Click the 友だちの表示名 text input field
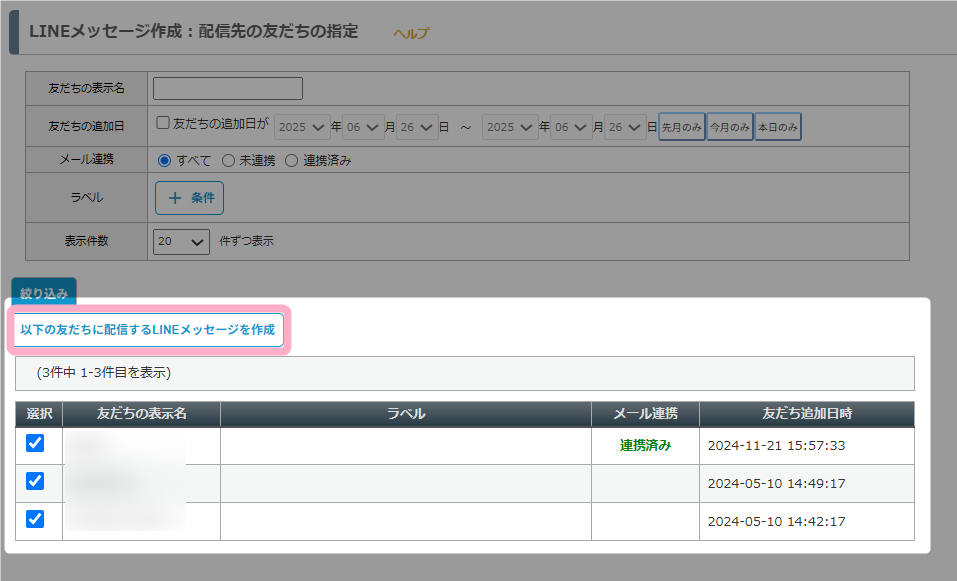Screen dimensions: 957x581 click(x=228, y=88)
